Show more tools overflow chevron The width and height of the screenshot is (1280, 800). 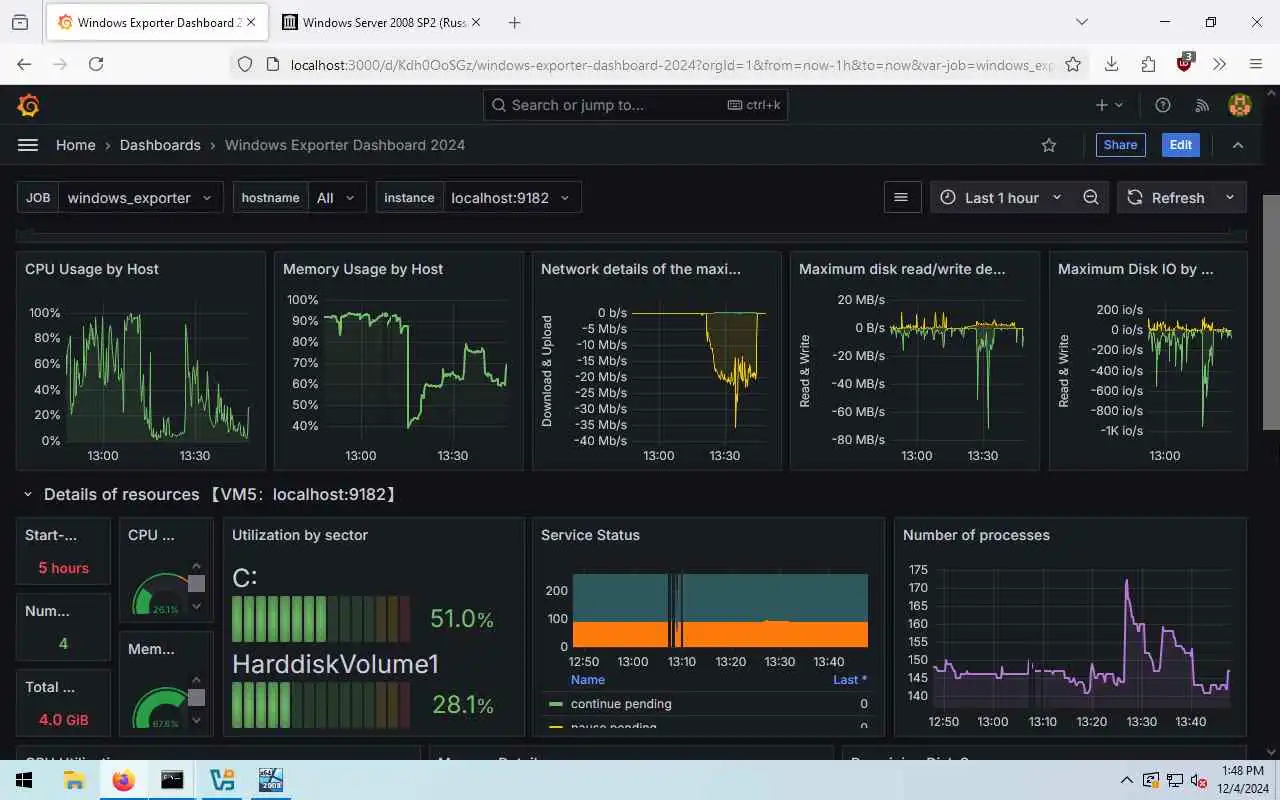pos(1220,64)
